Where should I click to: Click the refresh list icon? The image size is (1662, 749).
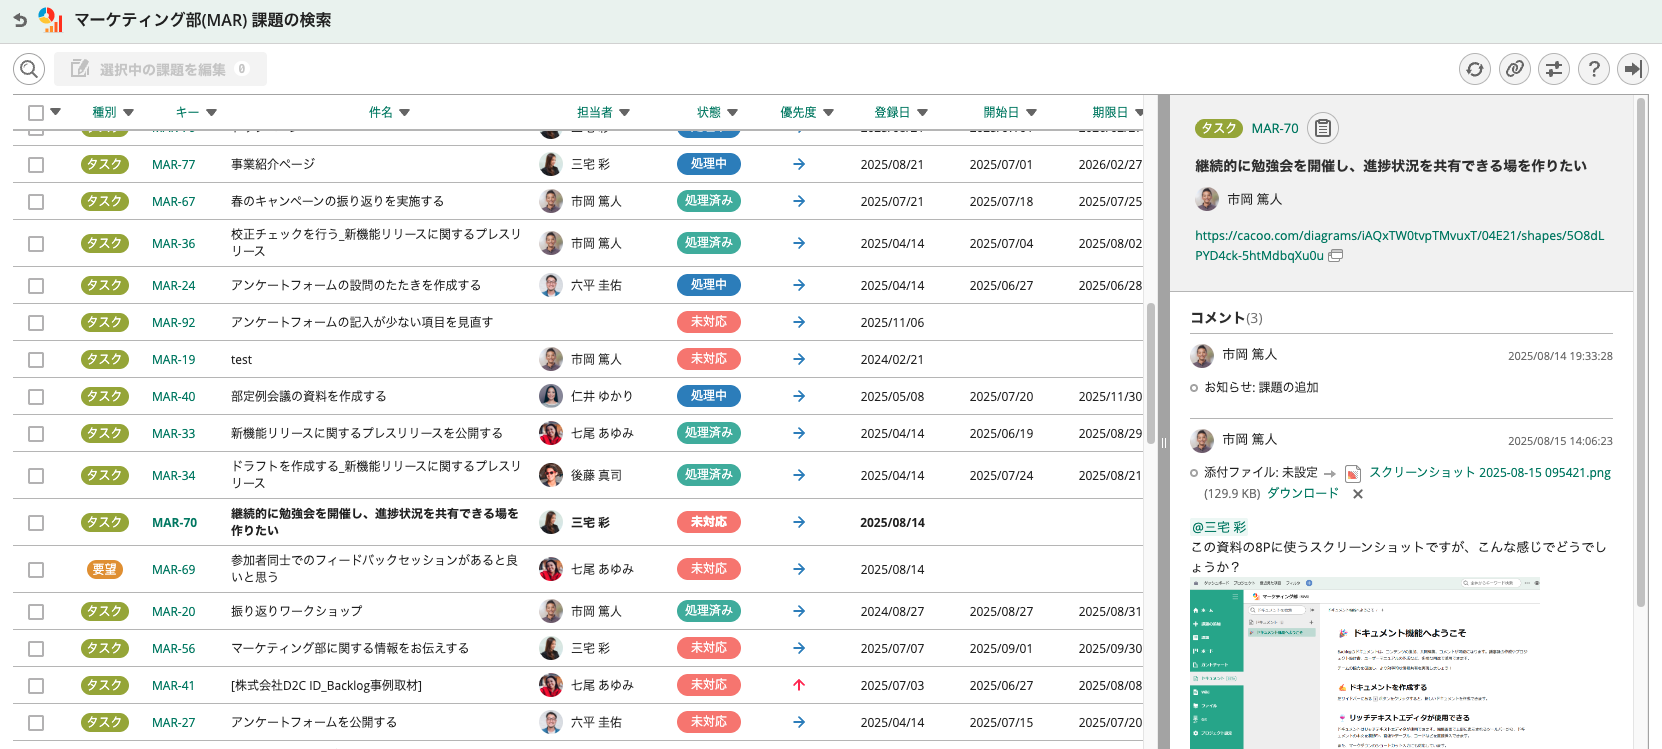pos(1474,69)
